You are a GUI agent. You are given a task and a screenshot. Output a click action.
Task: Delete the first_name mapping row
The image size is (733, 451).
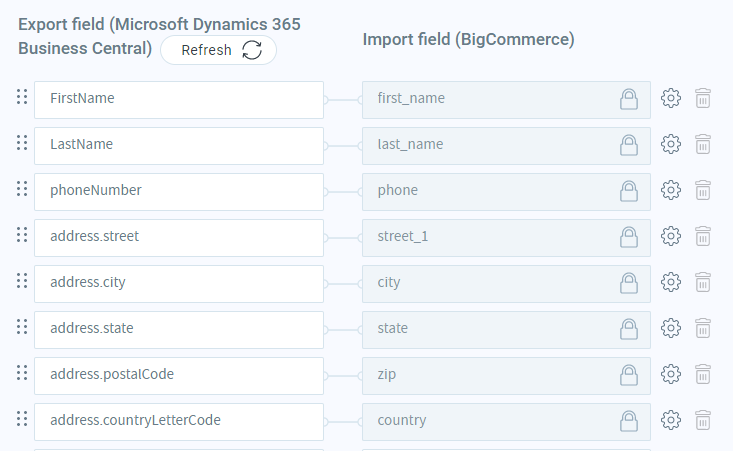(x=703, y=98)
